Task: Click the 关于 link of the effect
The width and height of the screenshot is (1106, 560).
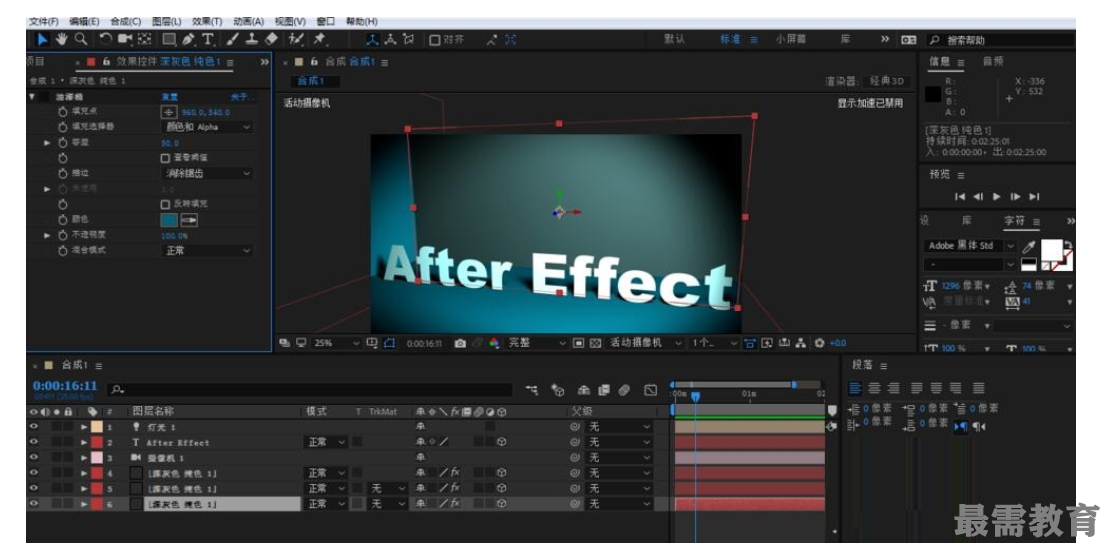Action: (x=241, y=97)
